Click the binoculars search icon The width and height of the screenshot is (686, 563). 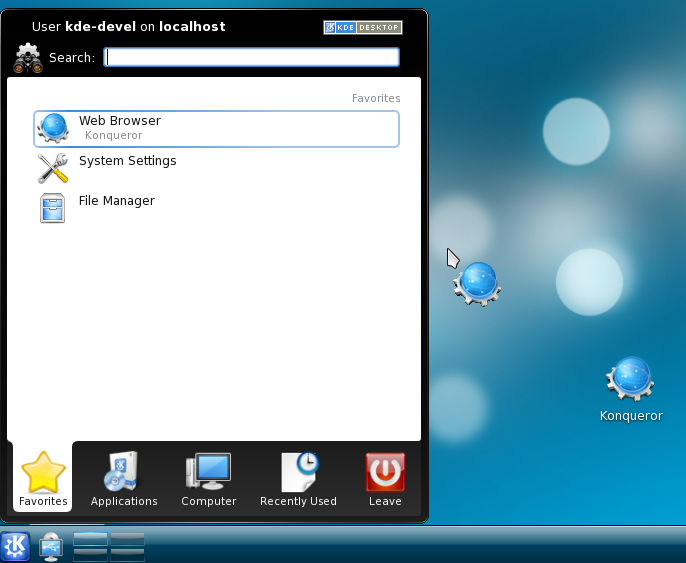click(x=28, y=57)
